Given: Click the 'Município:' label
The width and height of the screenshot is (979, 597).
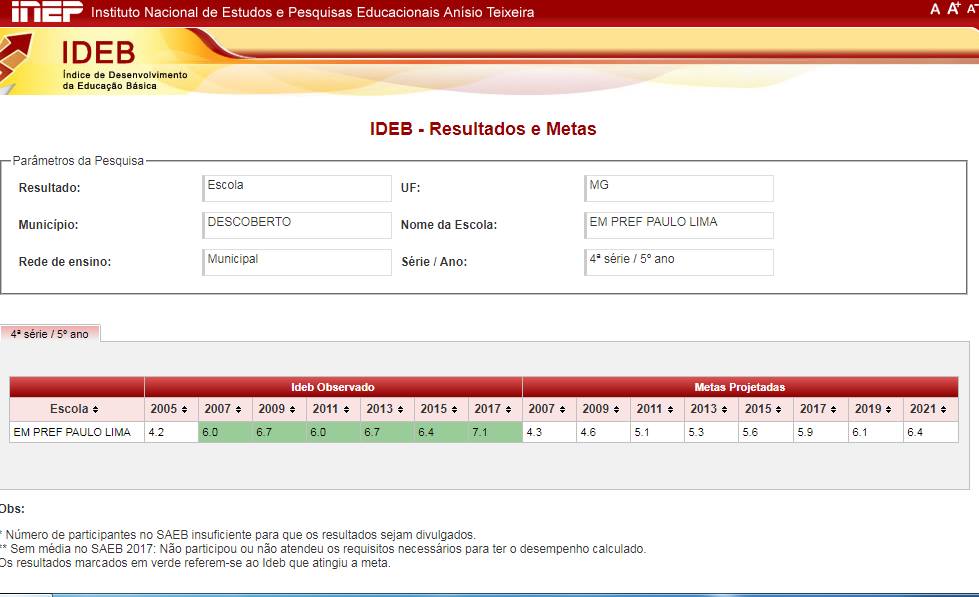Looking at the screenshot, I should [x=48, y=225].
